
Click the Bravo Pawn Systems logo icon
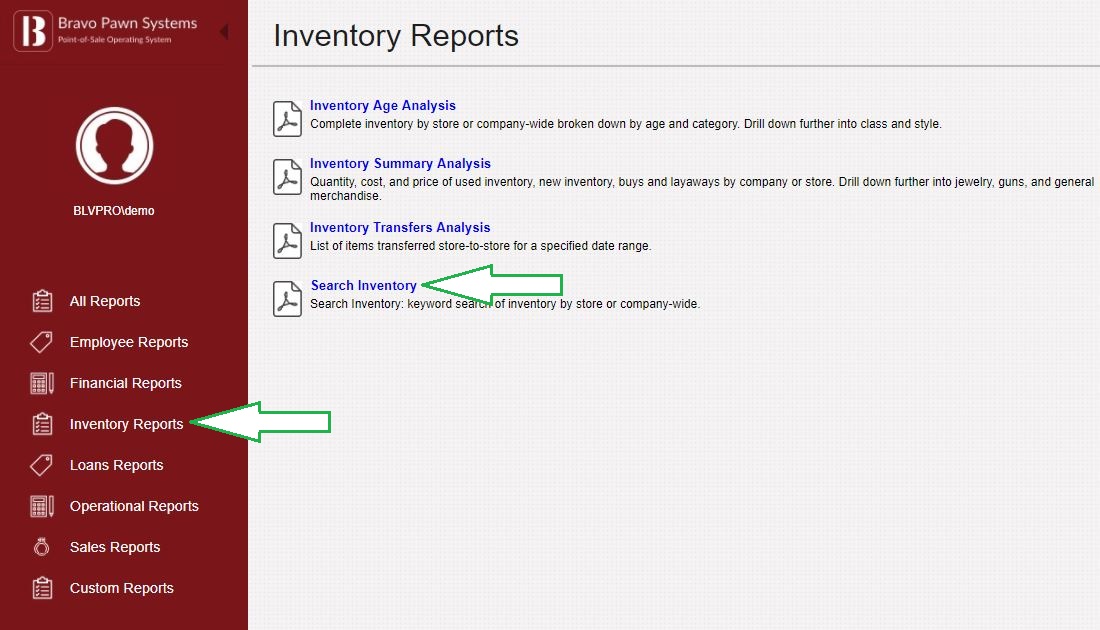tap(33, 31)
